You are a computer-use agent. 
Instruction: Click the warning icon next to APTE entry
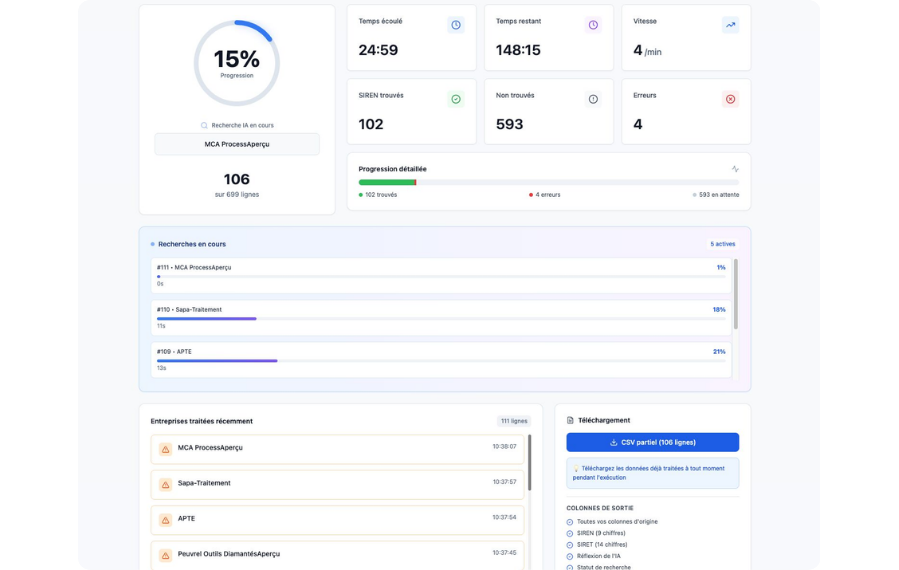[x=166, y=520]
